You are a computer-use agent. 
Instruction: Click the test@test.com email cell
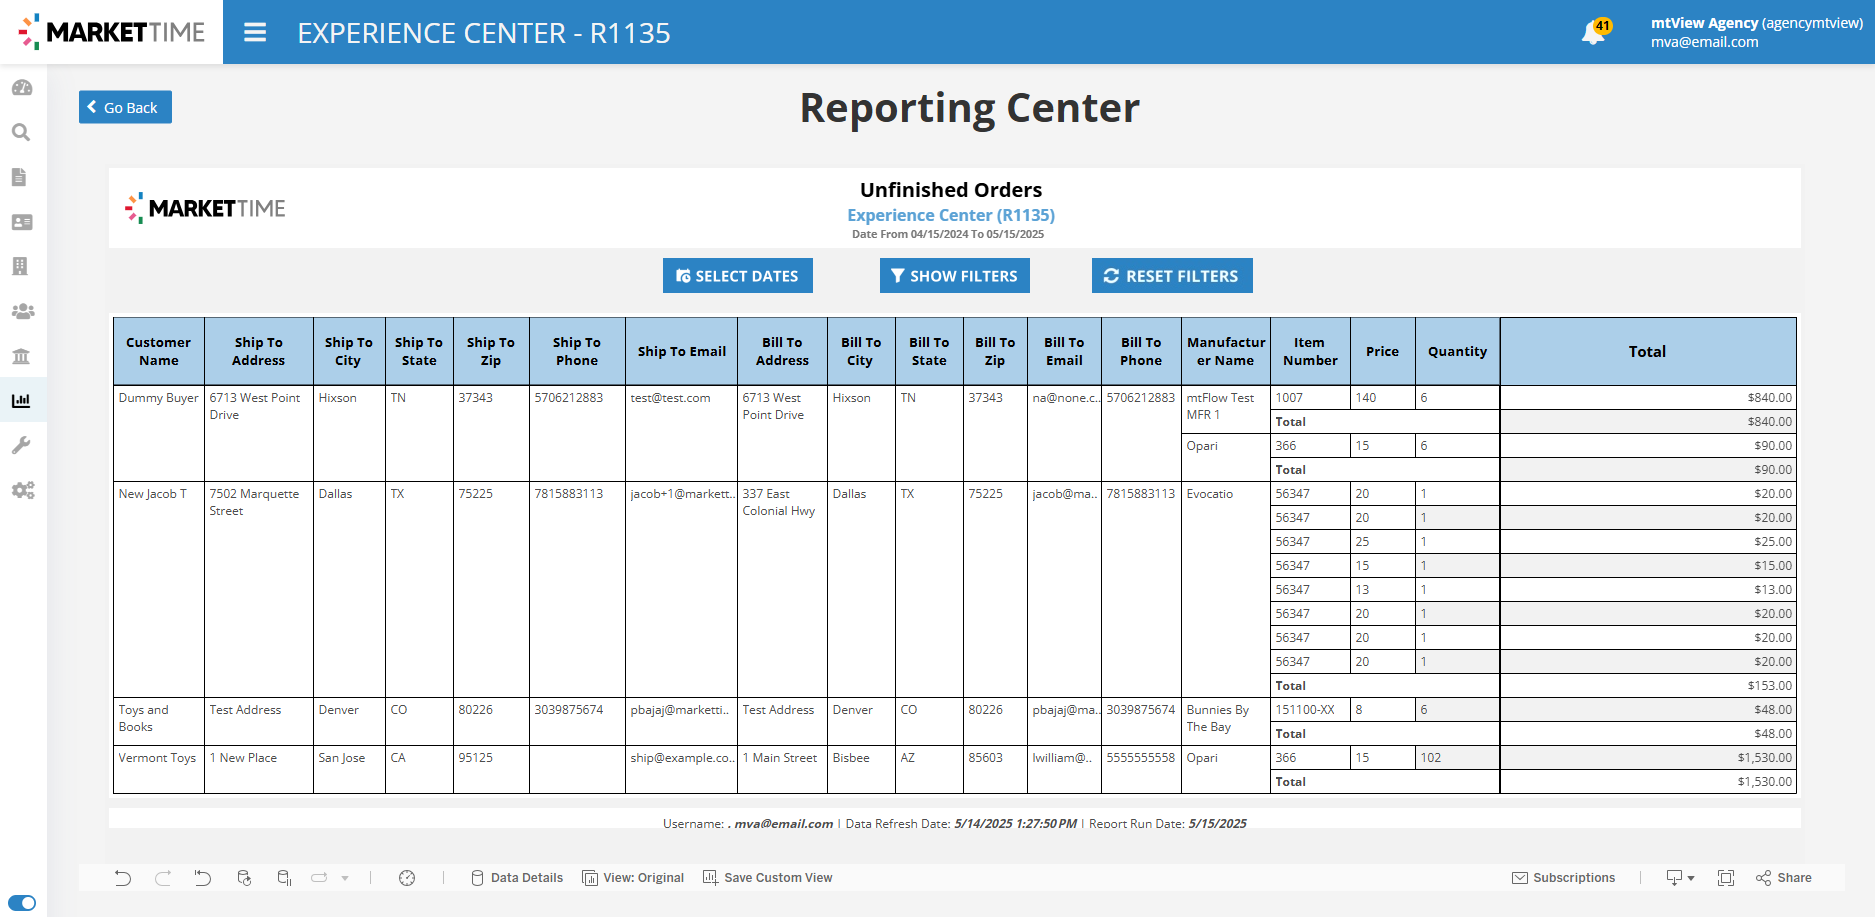(682, 433)
